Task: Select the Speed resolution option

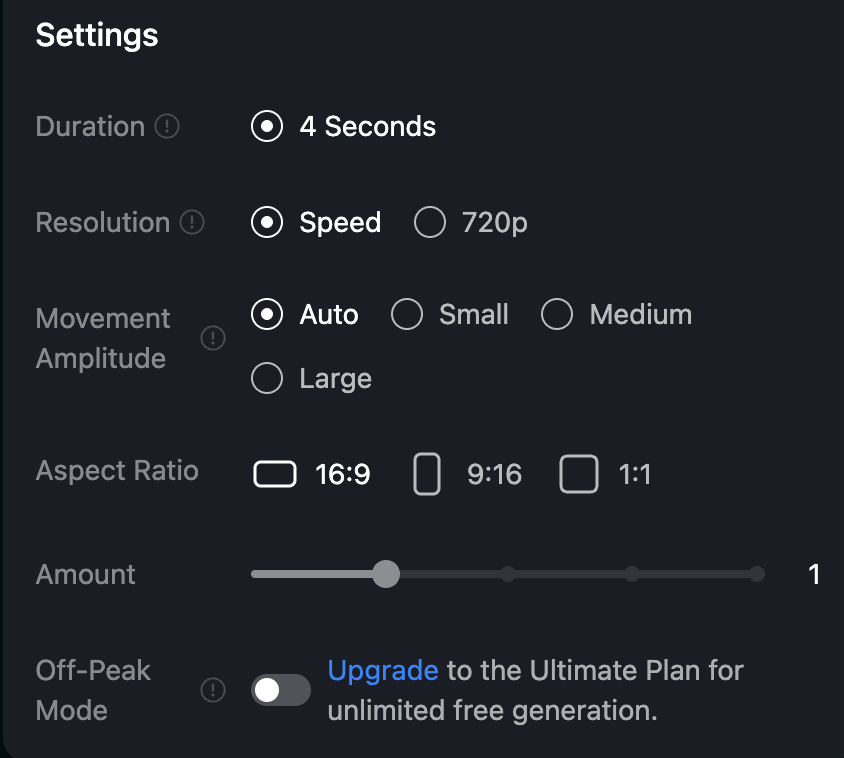Action: [267, 223]
